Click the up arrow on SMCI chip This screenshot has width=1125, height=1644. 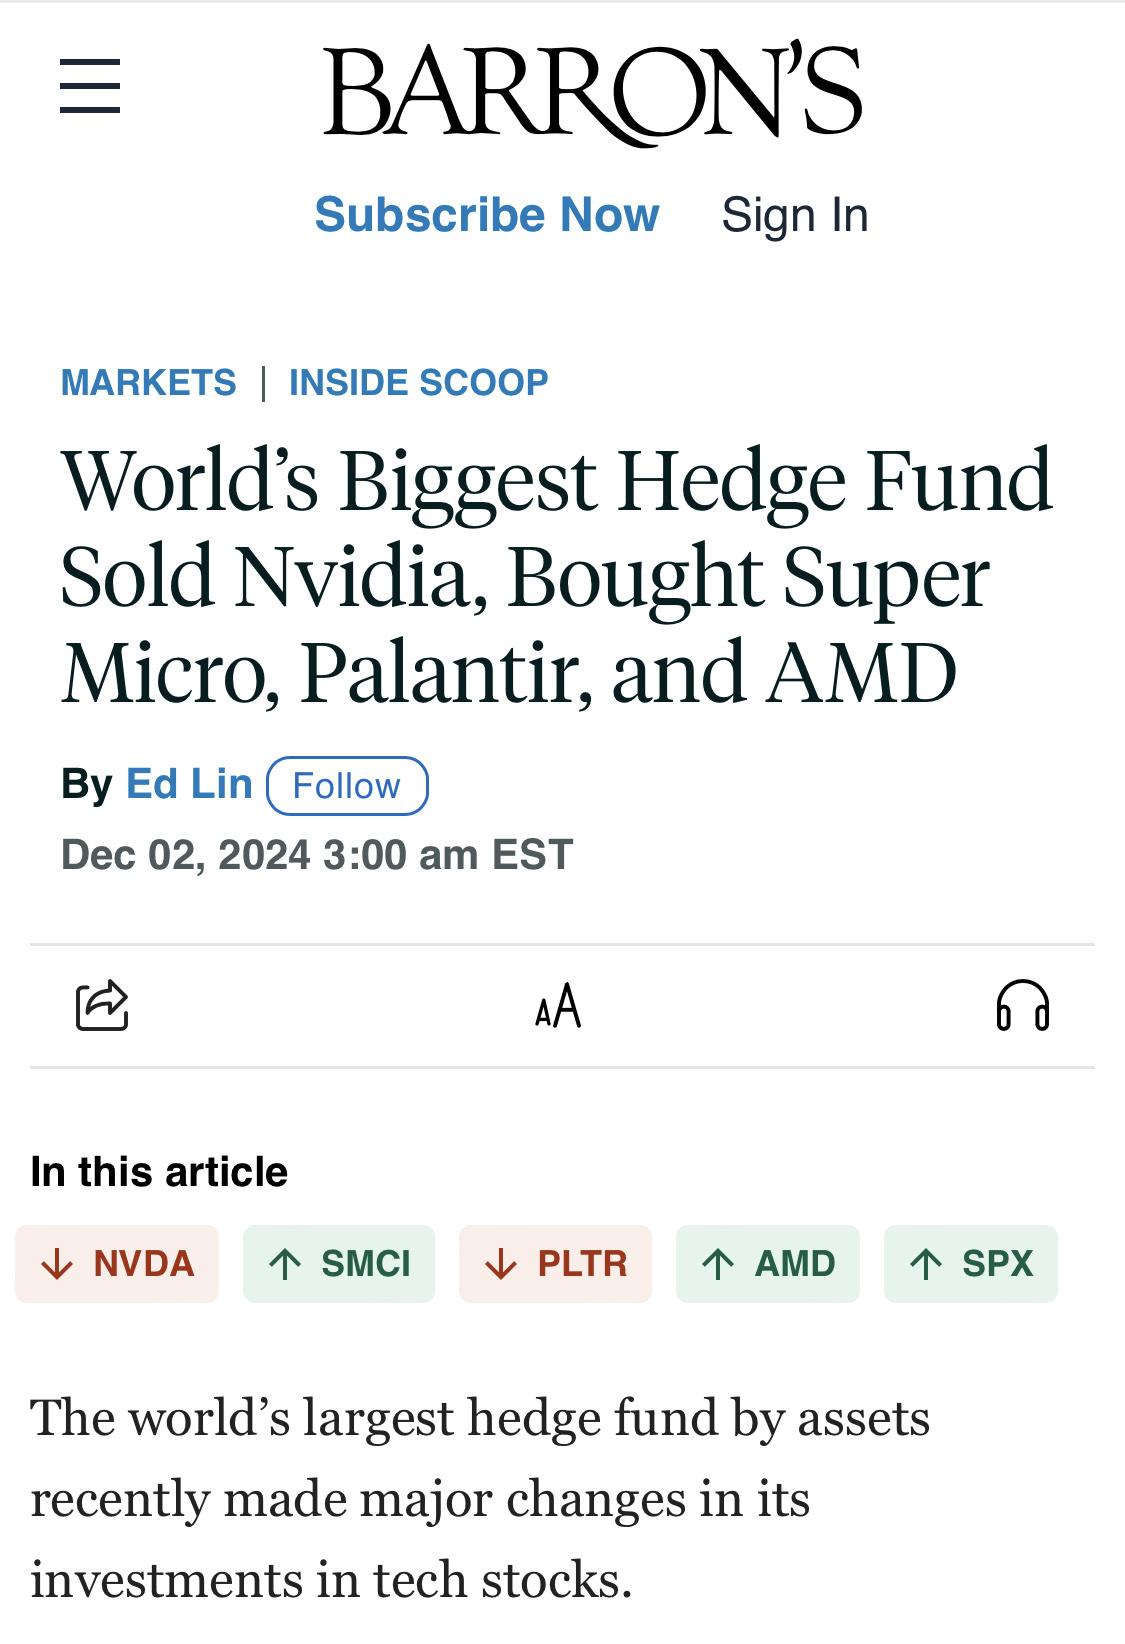pyautogui.click(x=285, y=1264)
